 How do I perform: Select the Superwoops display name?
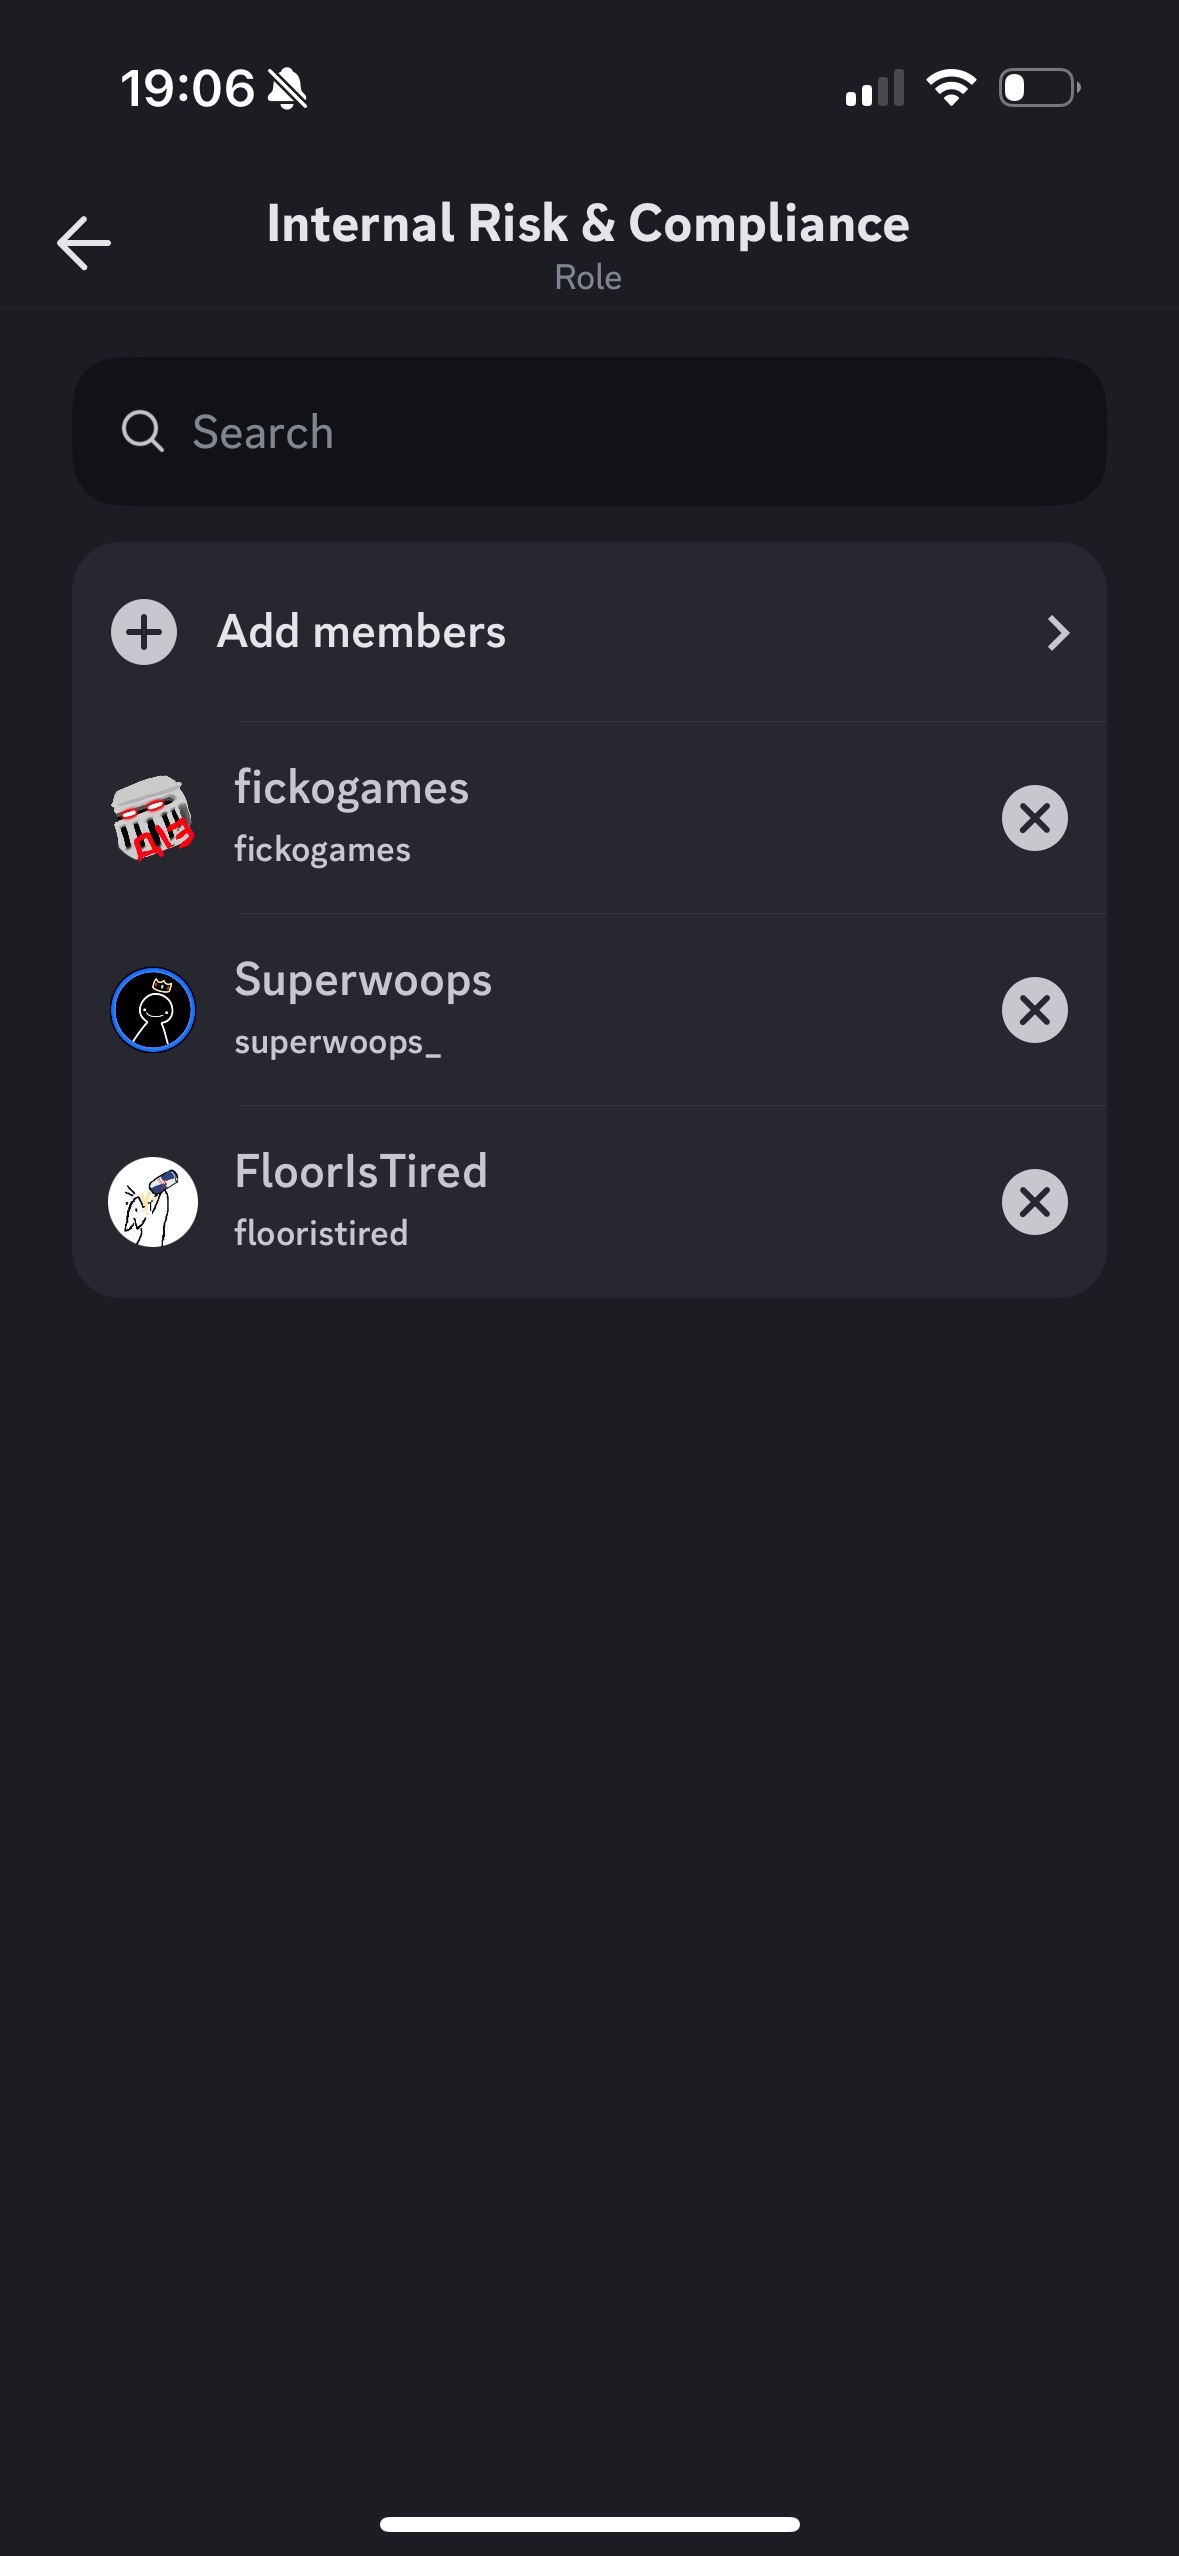(363, 980)
